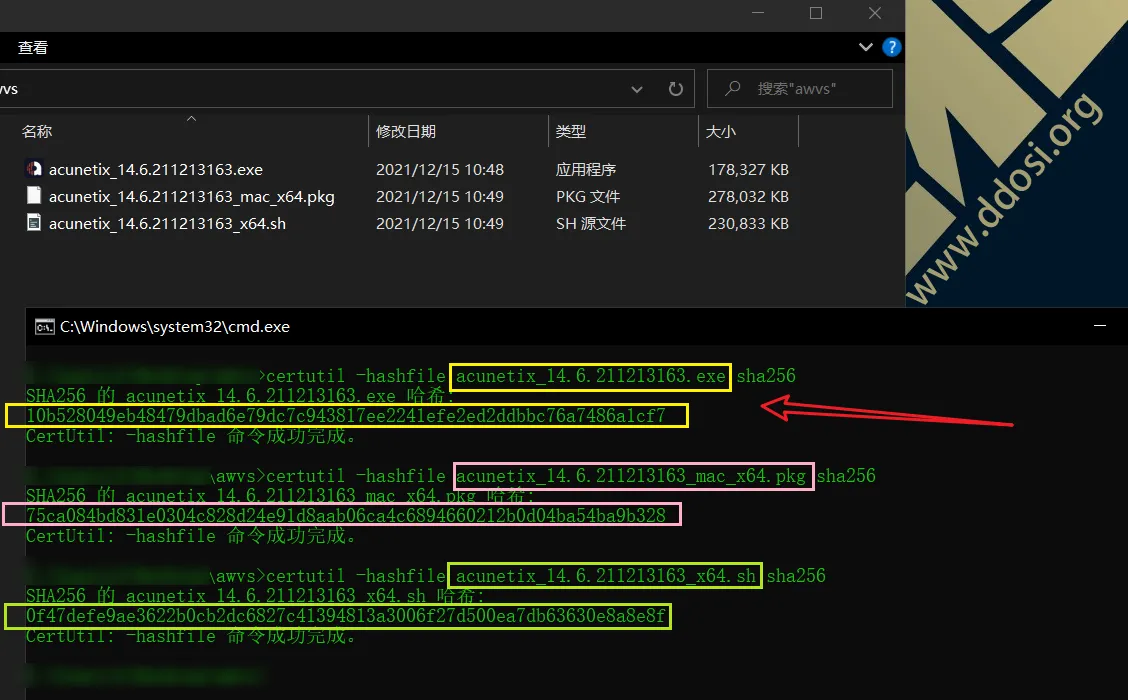This screenshot has height=700, width=1128.
Task: Click the PKG 文件 type cell
Action: [x=588, y=196]
